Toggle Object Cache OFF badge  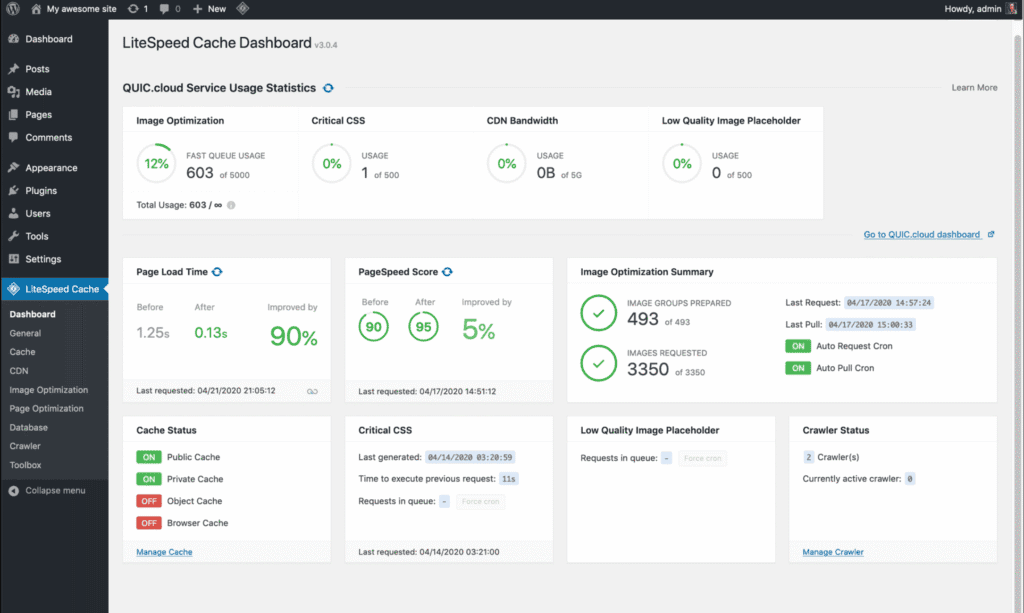point(149,501)
